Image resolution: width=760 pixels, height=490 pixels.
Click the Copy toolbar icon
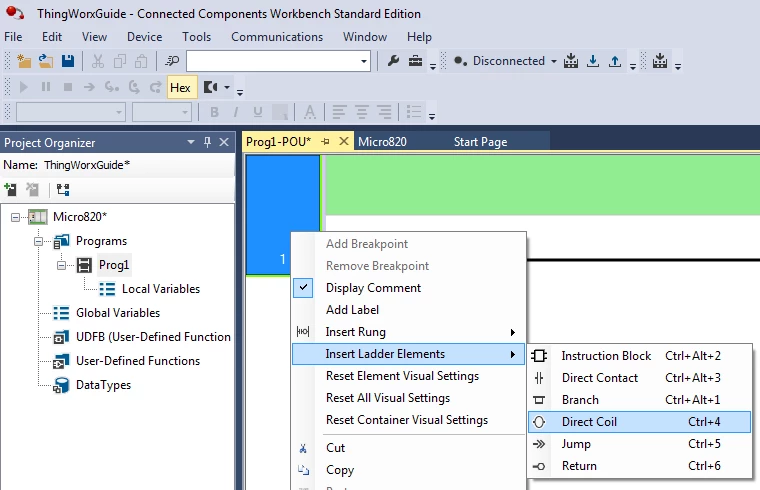coord(119,61)
